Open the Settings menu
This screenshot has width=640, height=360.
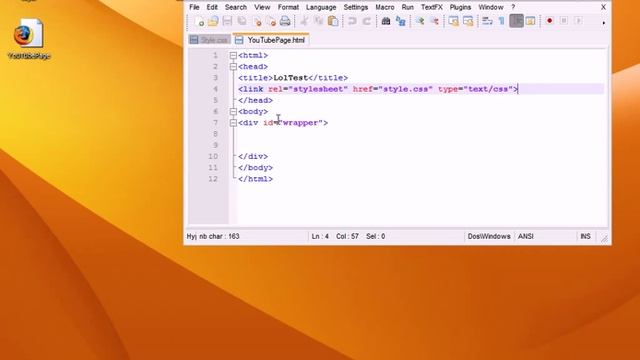tap(356, 7)
